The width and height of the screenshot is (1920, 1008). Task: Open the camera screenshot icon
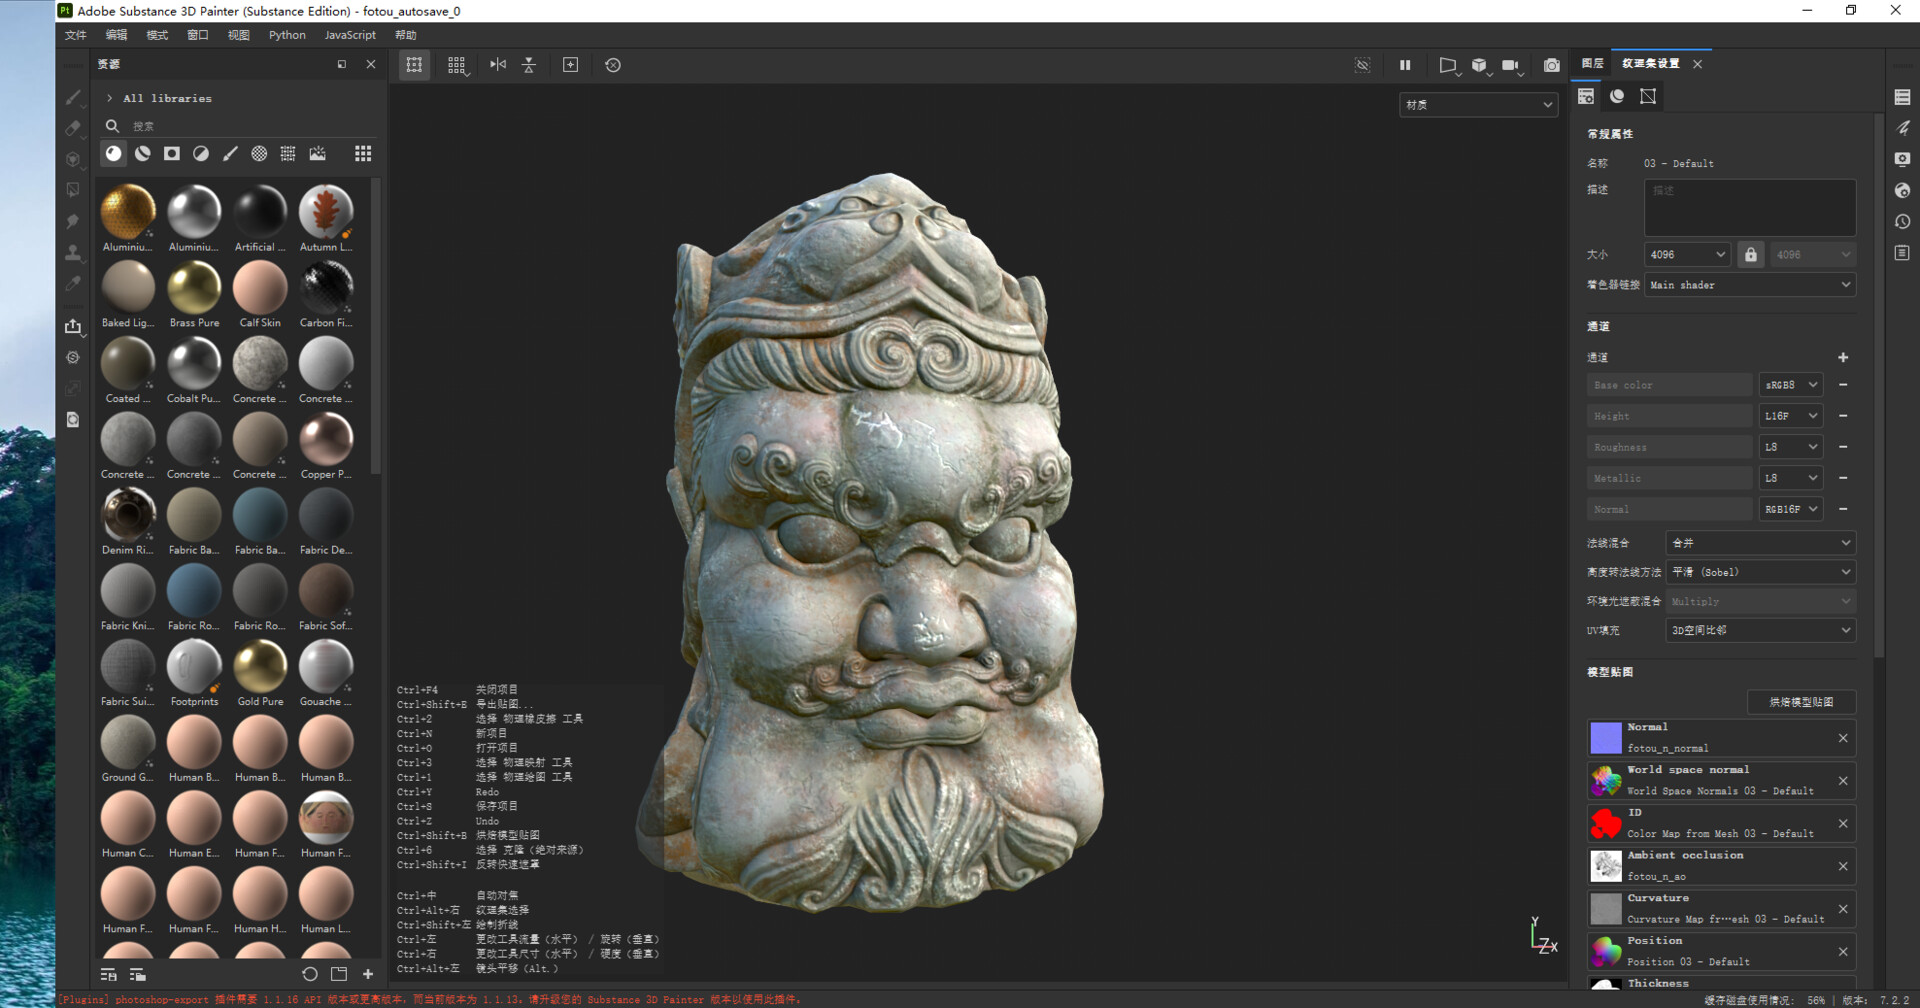click(x=1551, y=65)
